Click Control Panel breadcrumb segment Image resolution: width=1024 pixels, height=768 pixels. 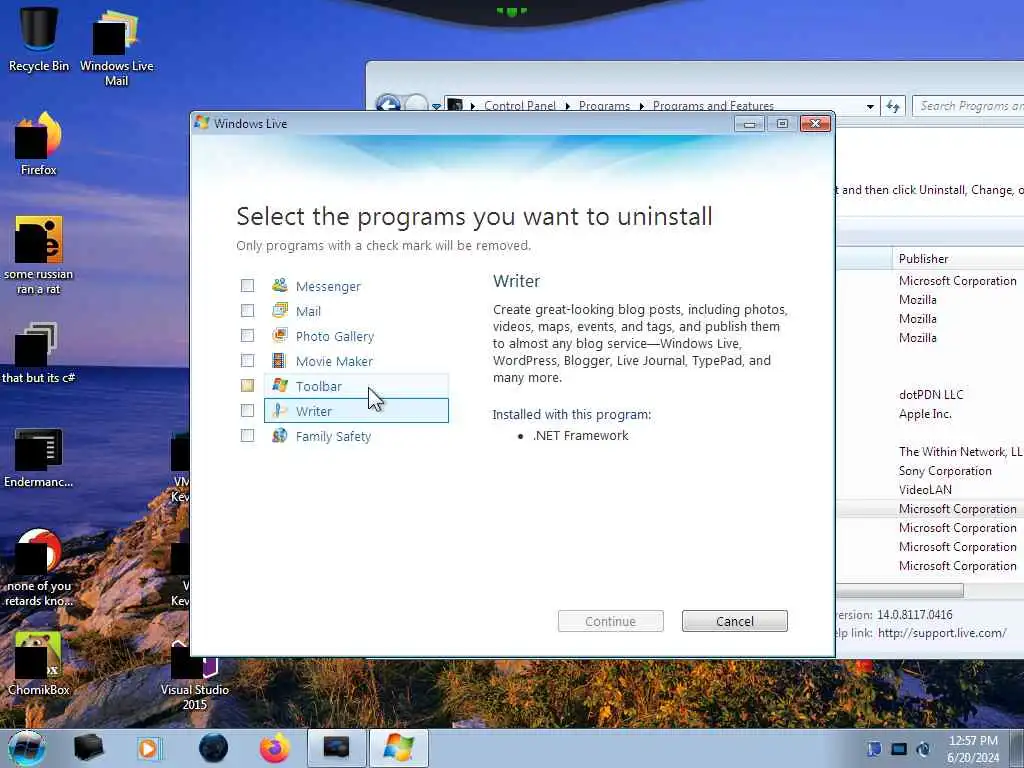[520, 106]
